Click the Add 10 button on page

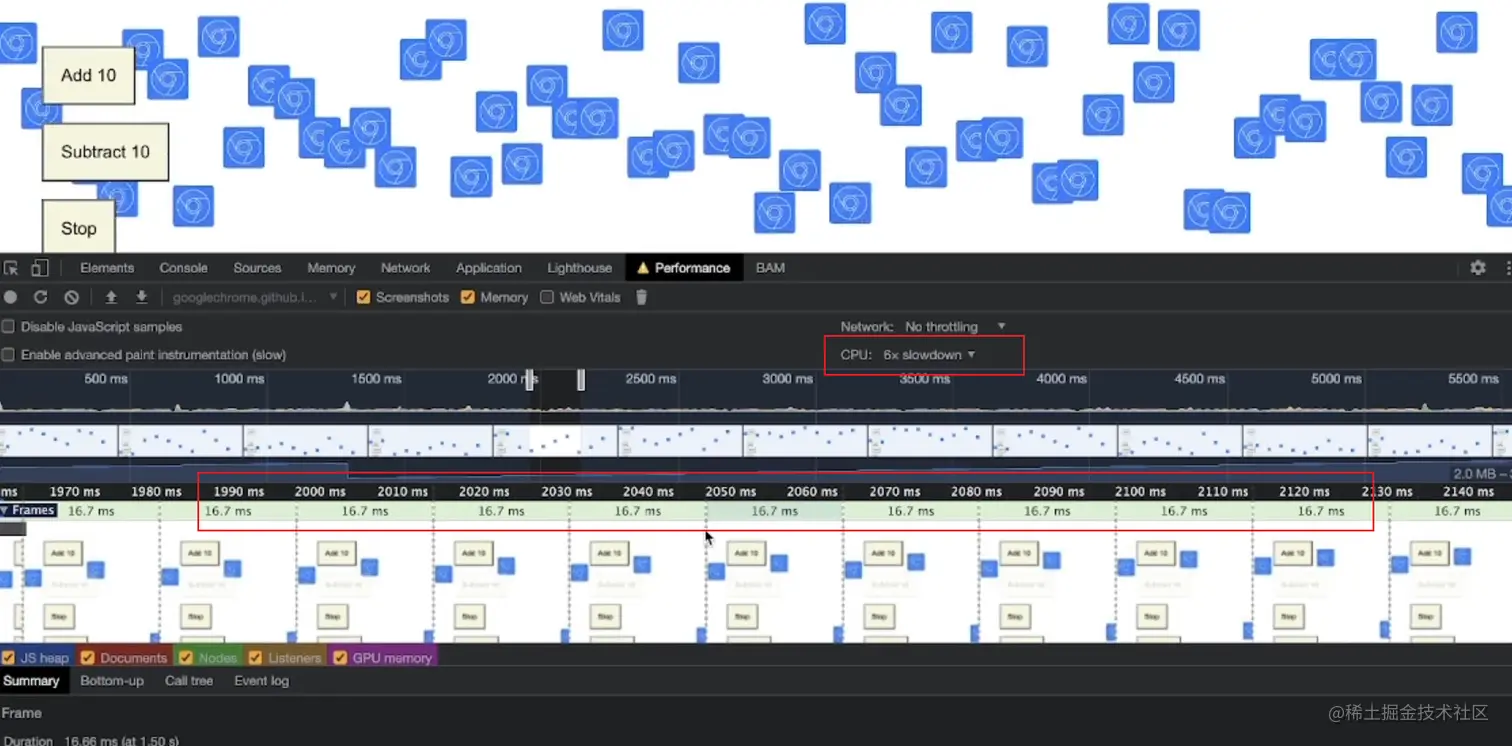coord(88,75)
